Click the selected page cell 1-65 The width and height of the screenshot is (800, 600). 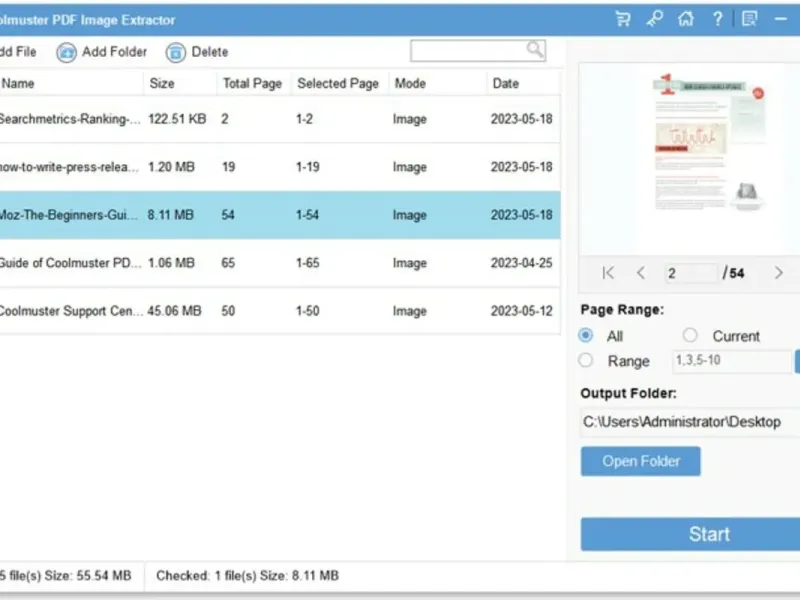pyautogui.click(x=308, y=263)
